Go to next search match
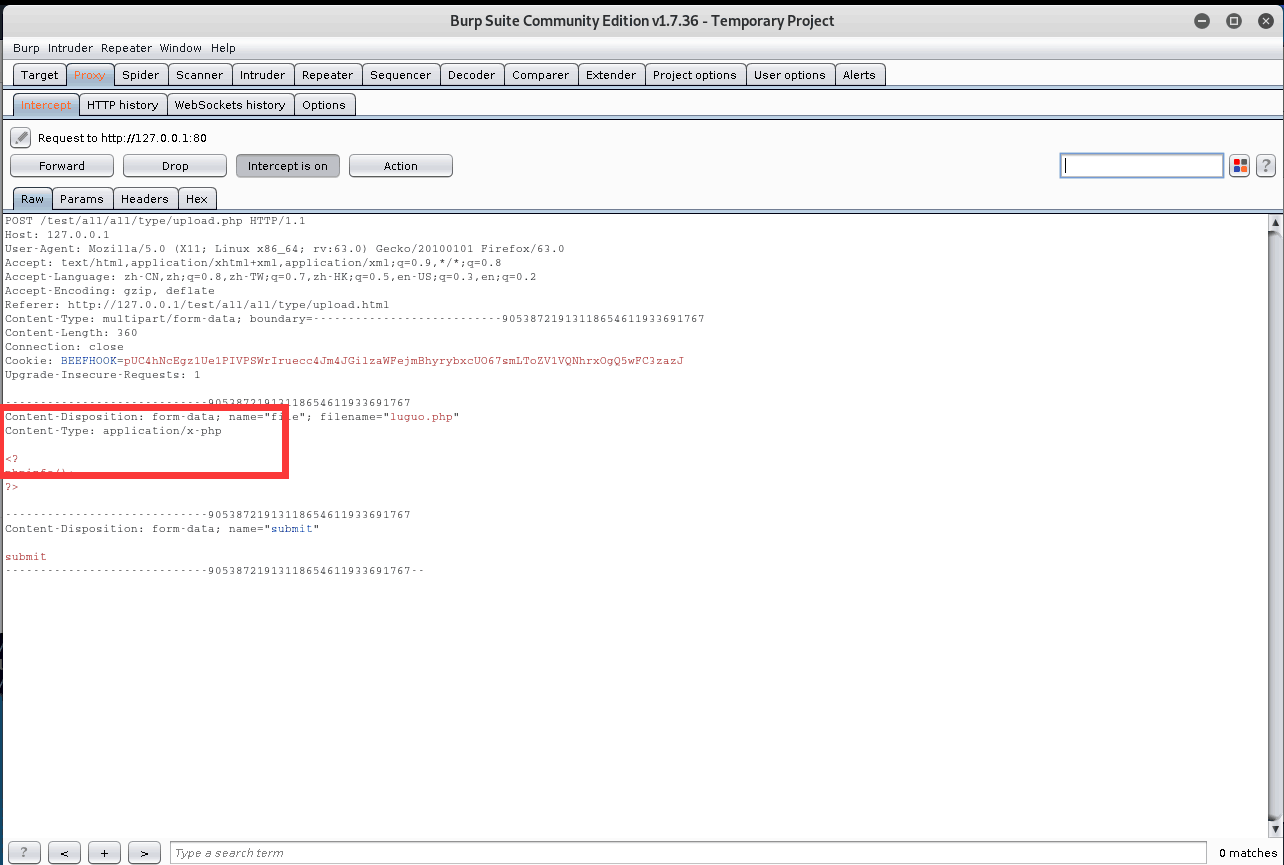 144,853
